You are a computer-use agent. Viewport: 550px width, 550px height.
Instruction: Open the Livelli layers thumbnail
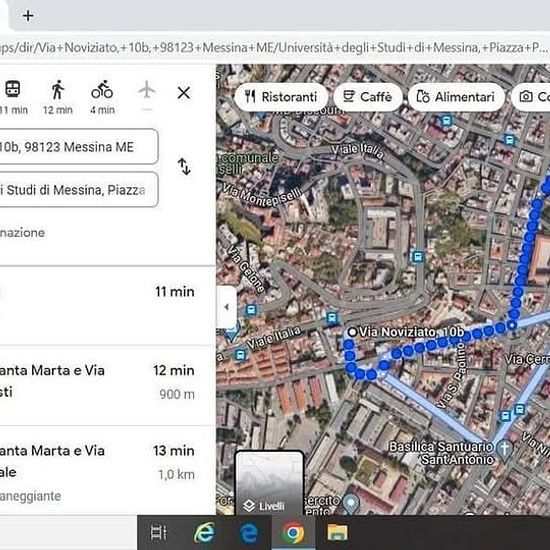pyautogui.click(x=269, y=484)
